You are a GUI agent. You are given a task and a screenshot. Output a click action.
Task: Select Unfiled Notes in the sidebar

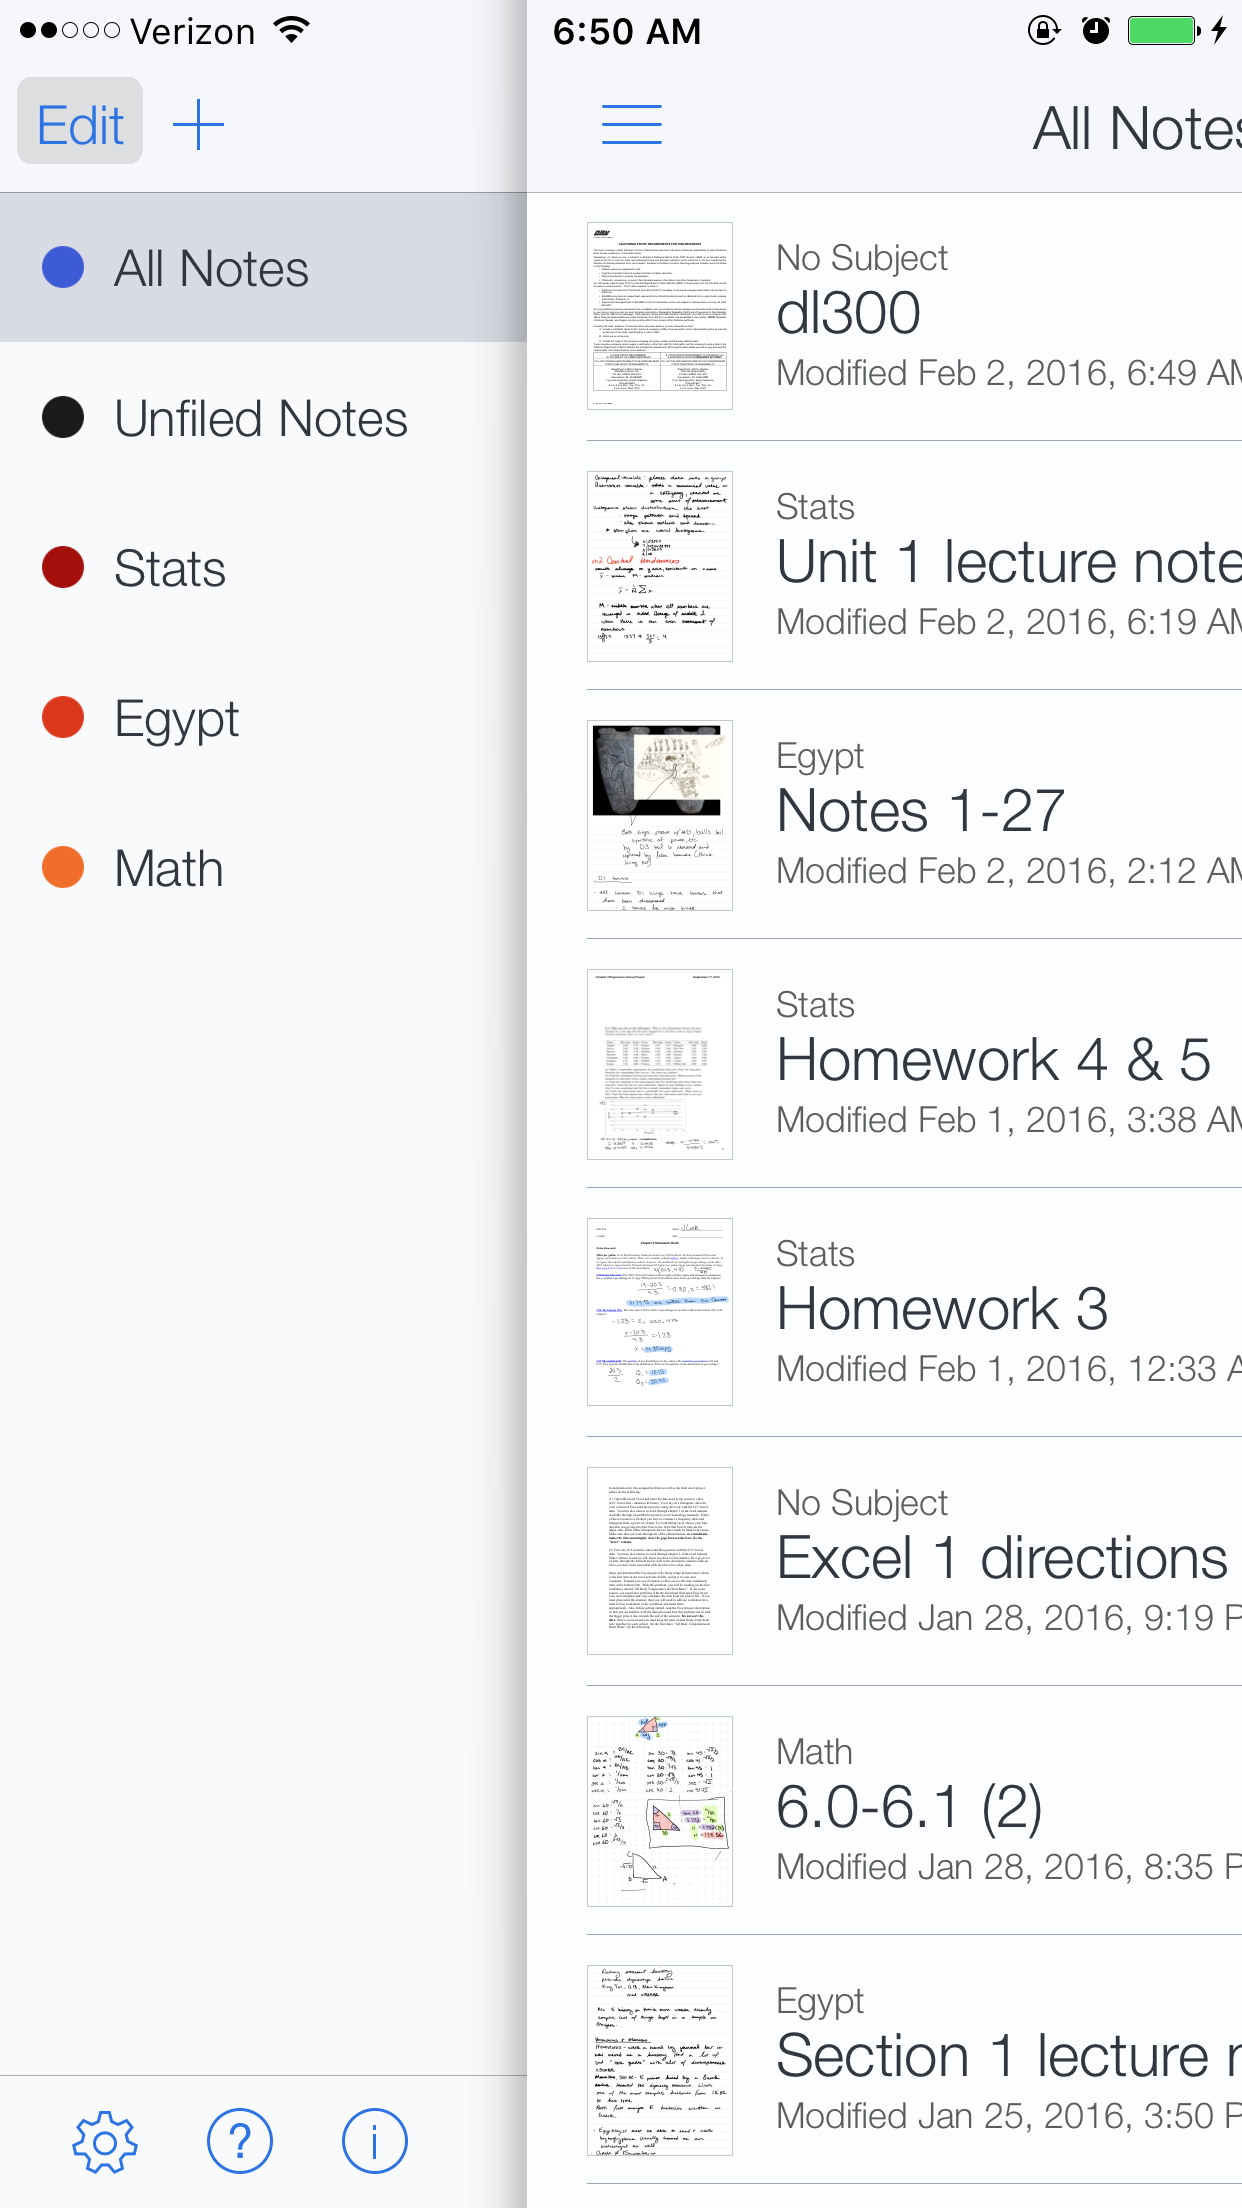pos(263,418)
